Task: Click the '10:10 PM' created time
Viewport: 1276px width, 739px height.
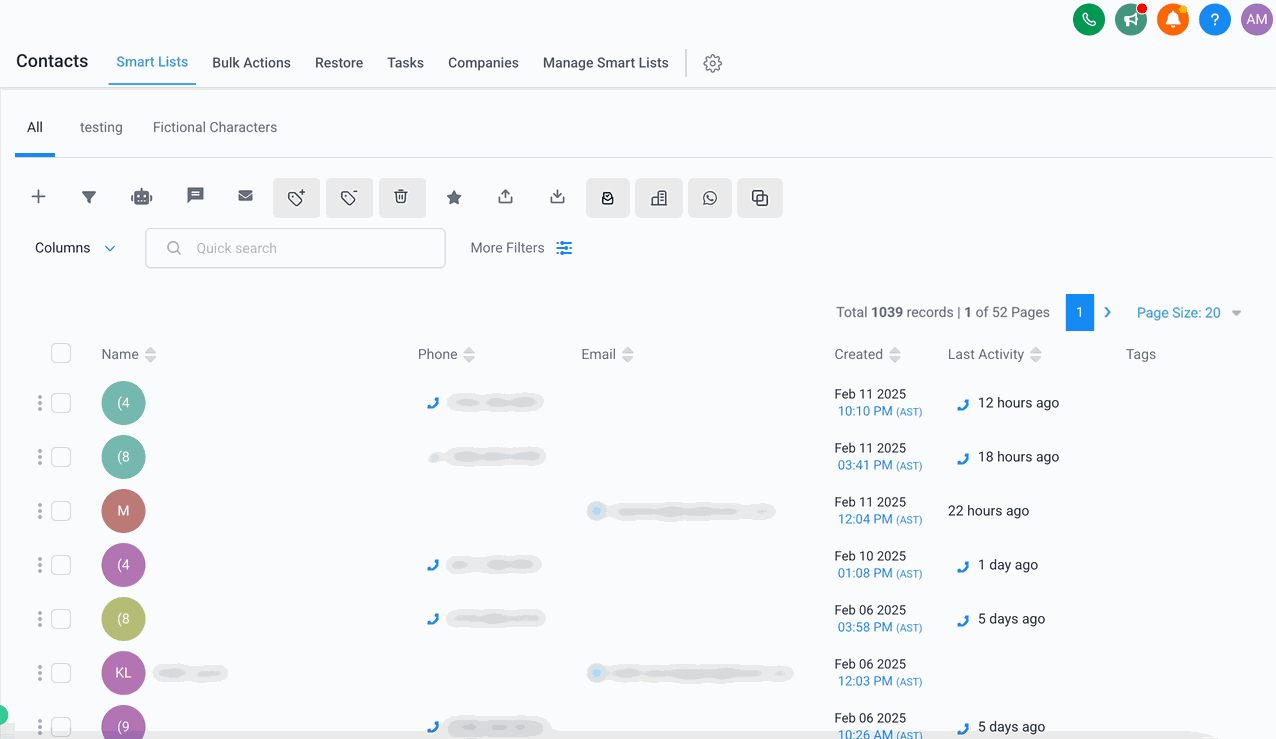Action: (865, 411)
